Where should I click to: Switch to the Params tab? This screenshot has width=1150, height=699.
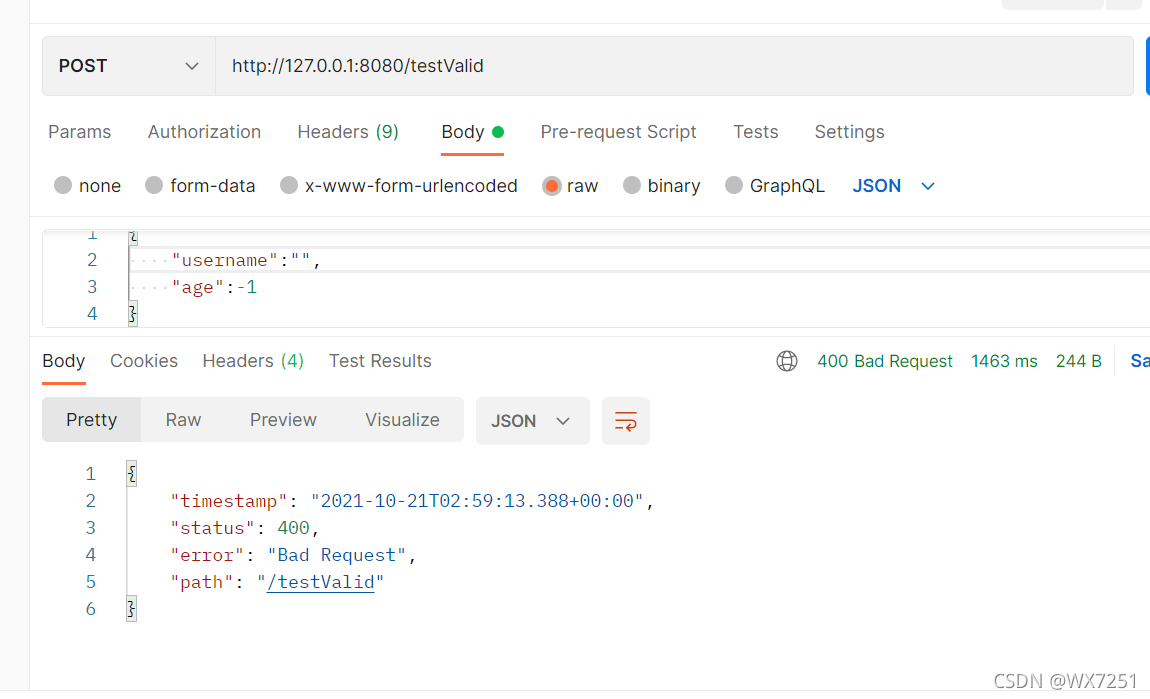click(x=80, y=132)
